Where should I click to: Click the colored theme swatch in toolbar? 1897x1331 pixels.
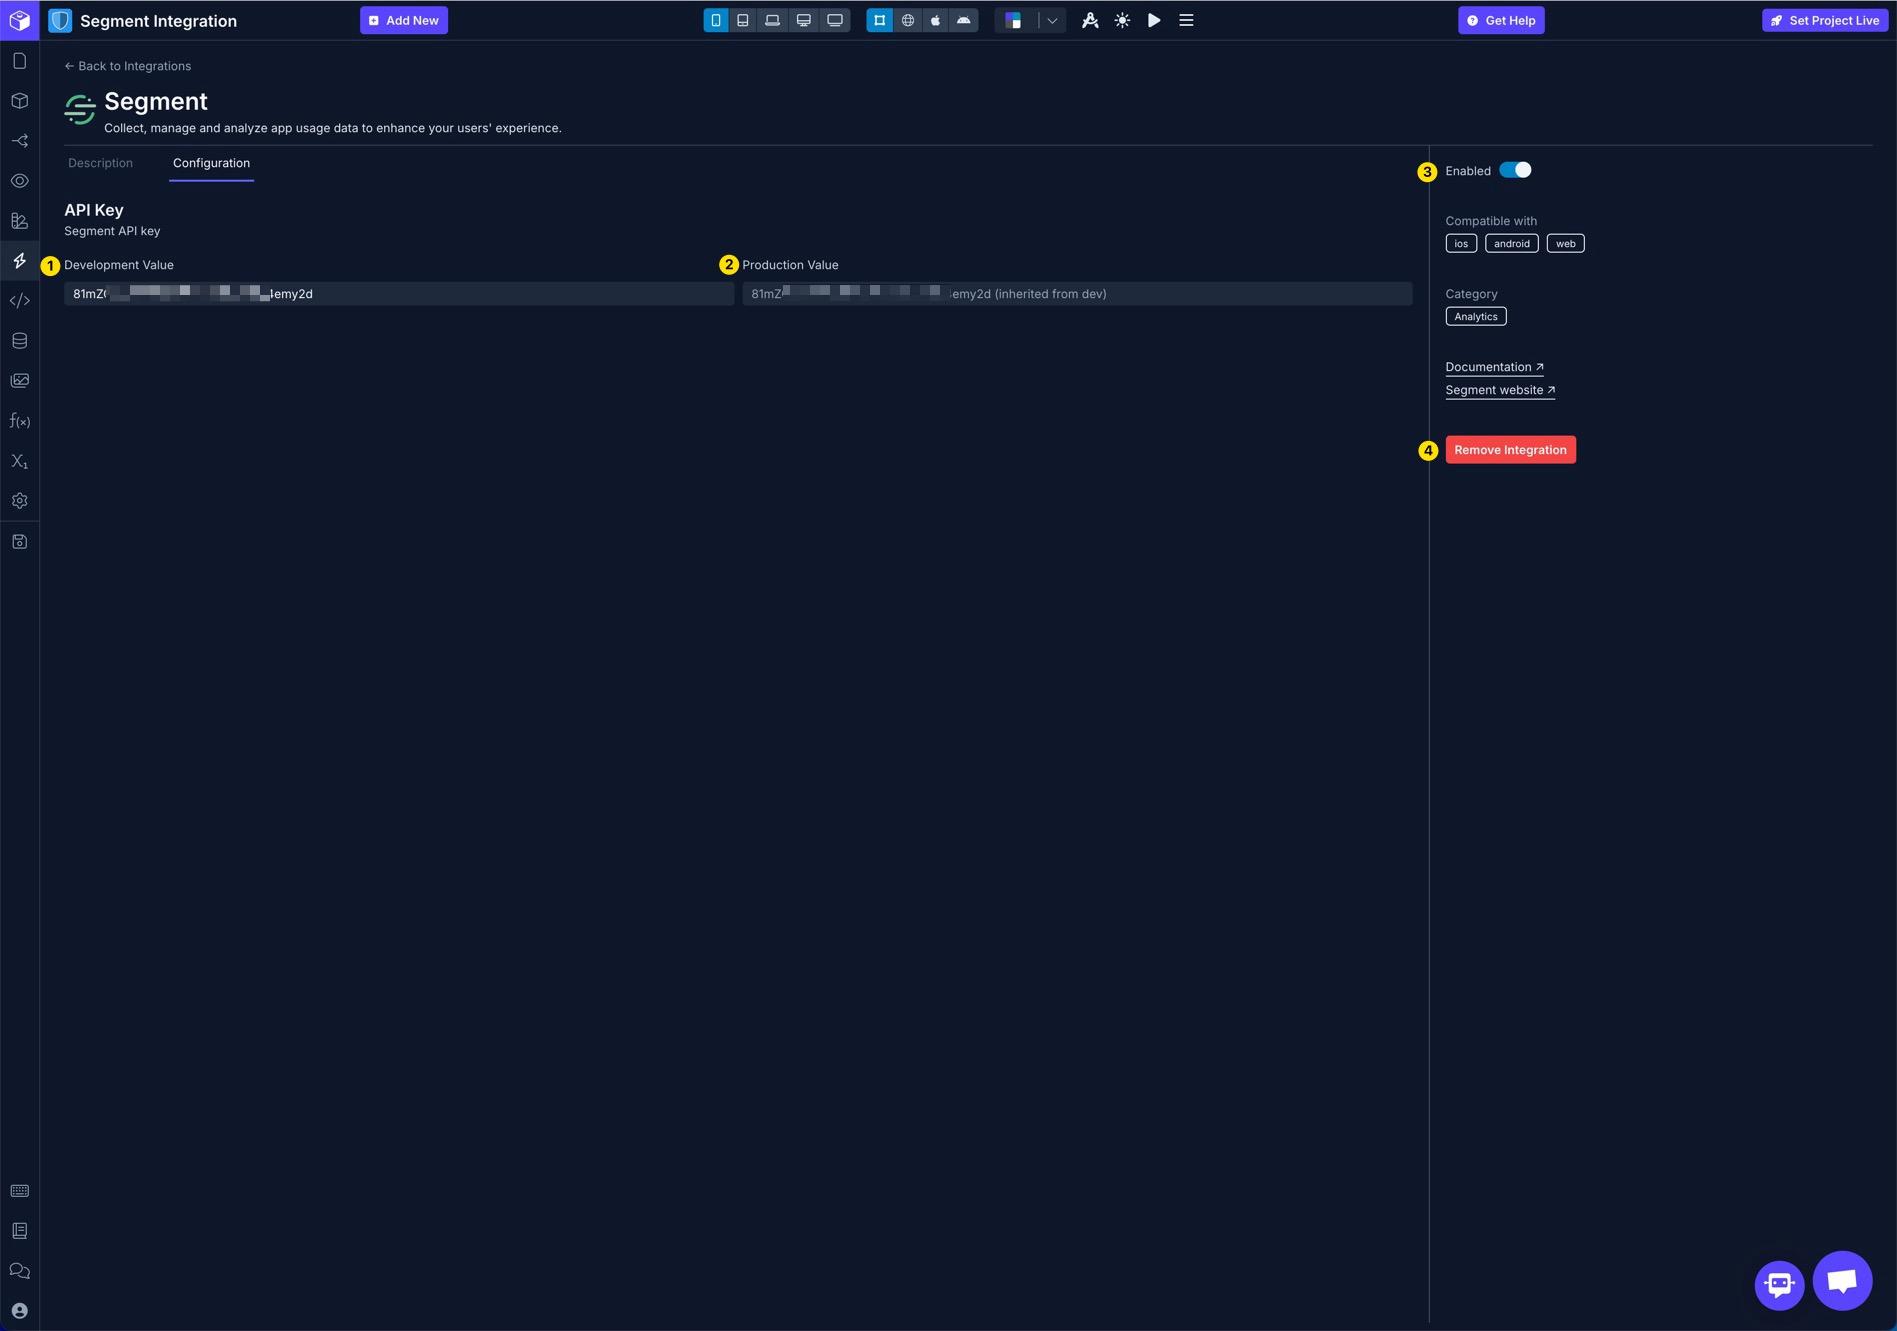(x=1013, y=20)
